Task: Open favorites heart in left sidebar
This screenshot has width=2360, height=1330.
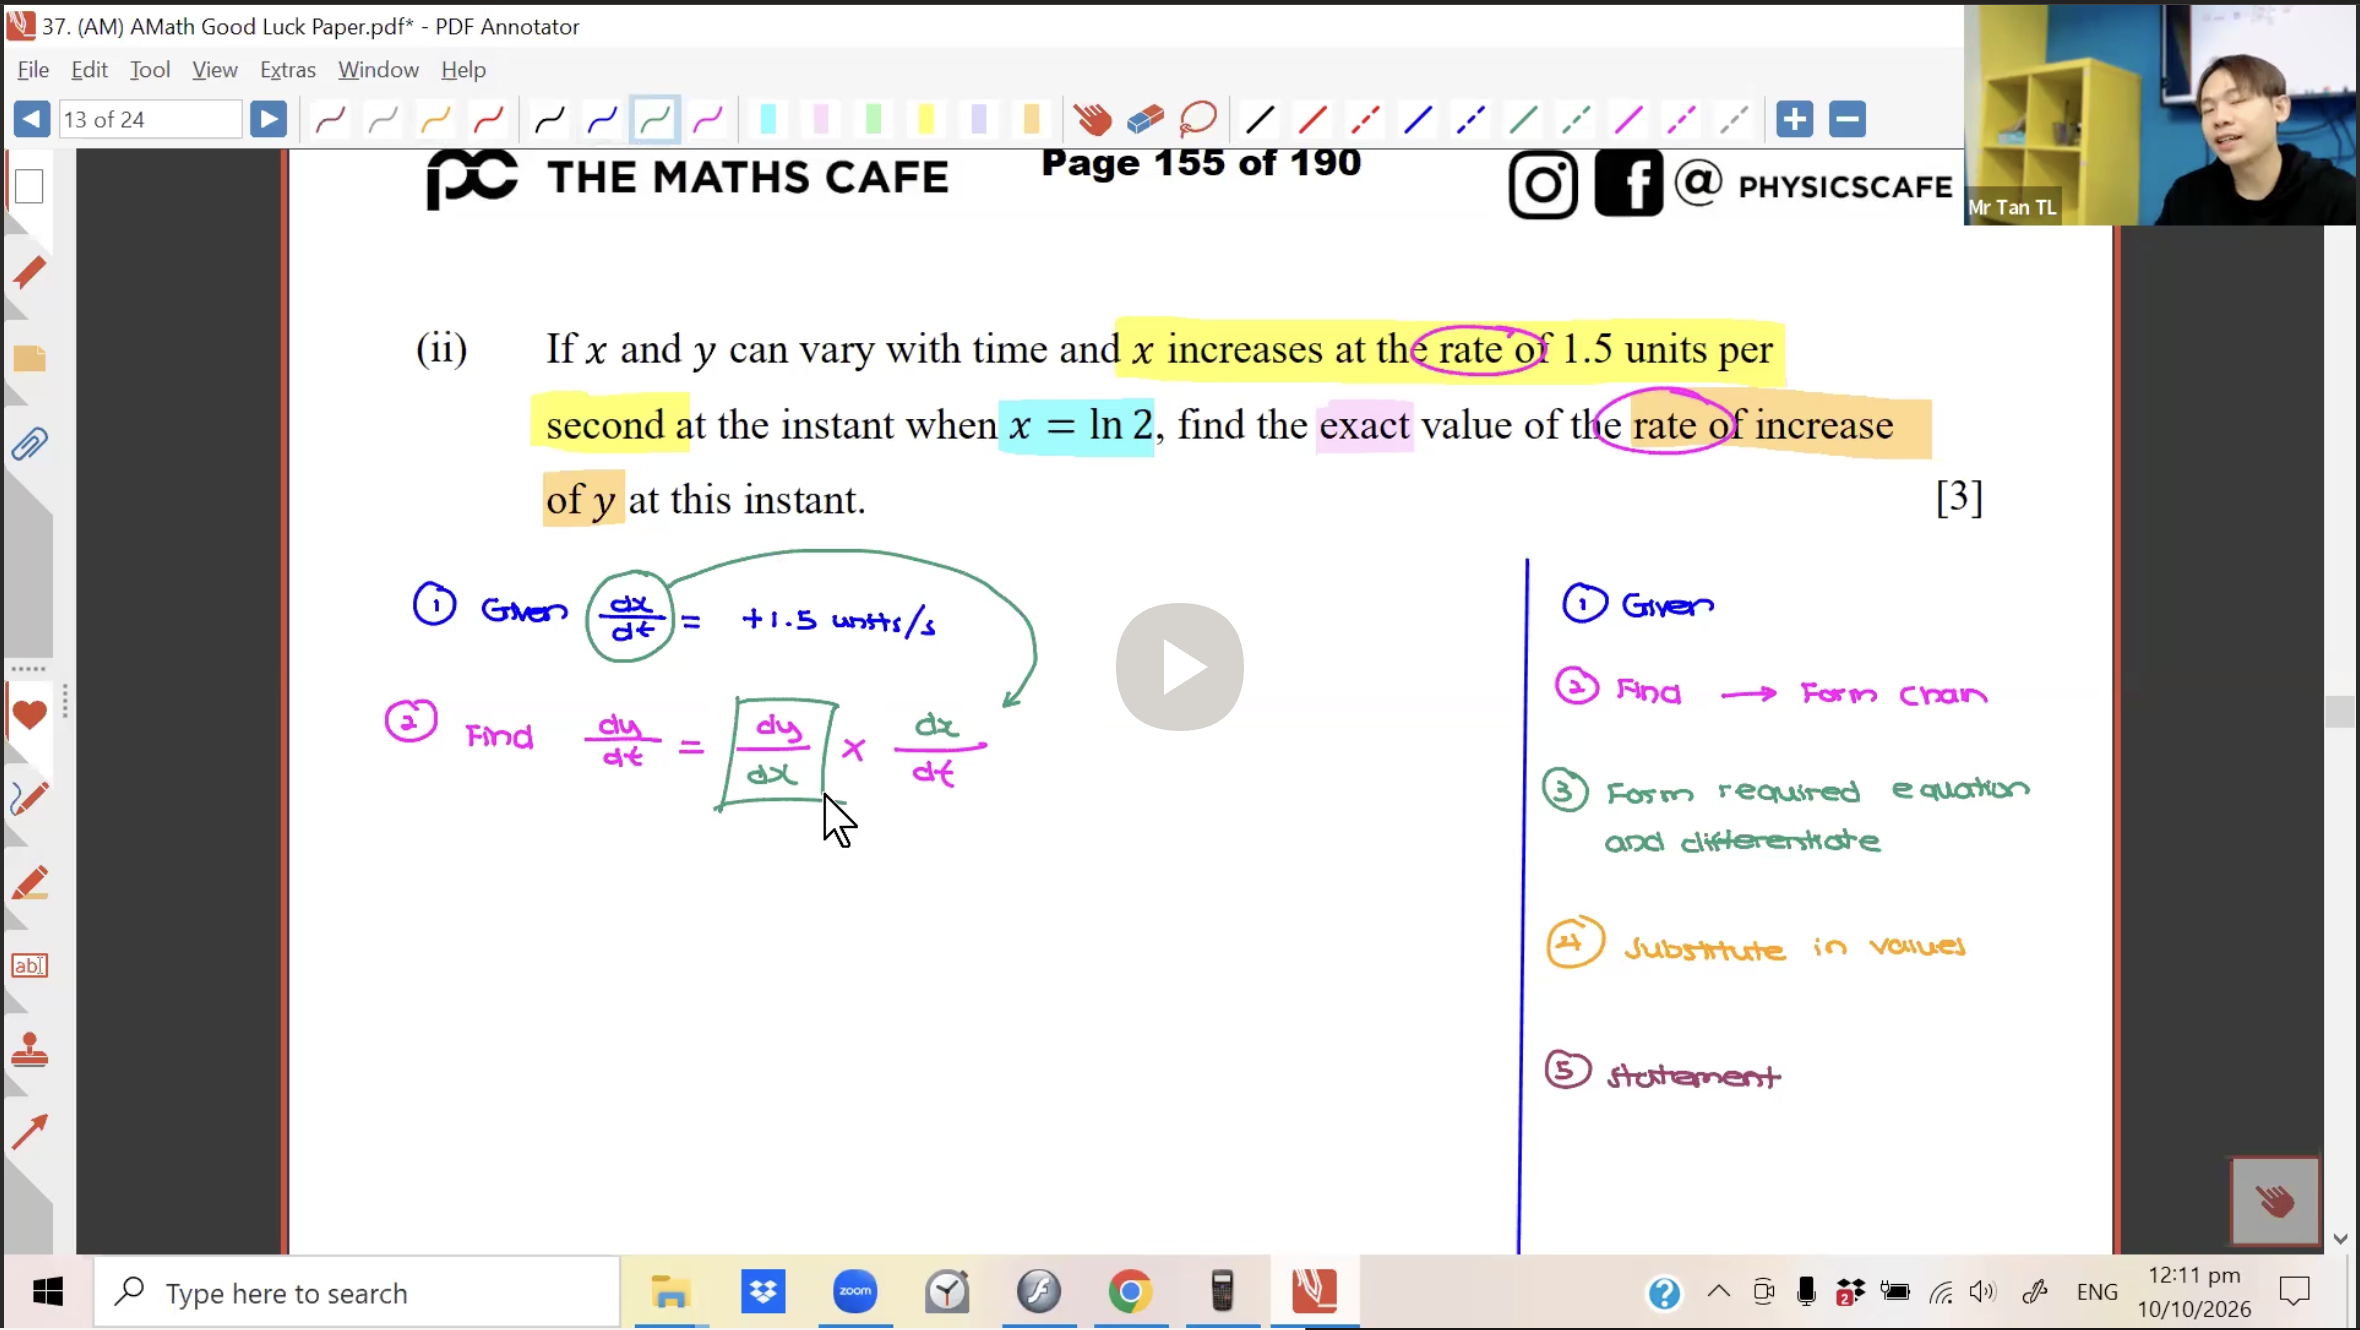Action: [29, 714]
